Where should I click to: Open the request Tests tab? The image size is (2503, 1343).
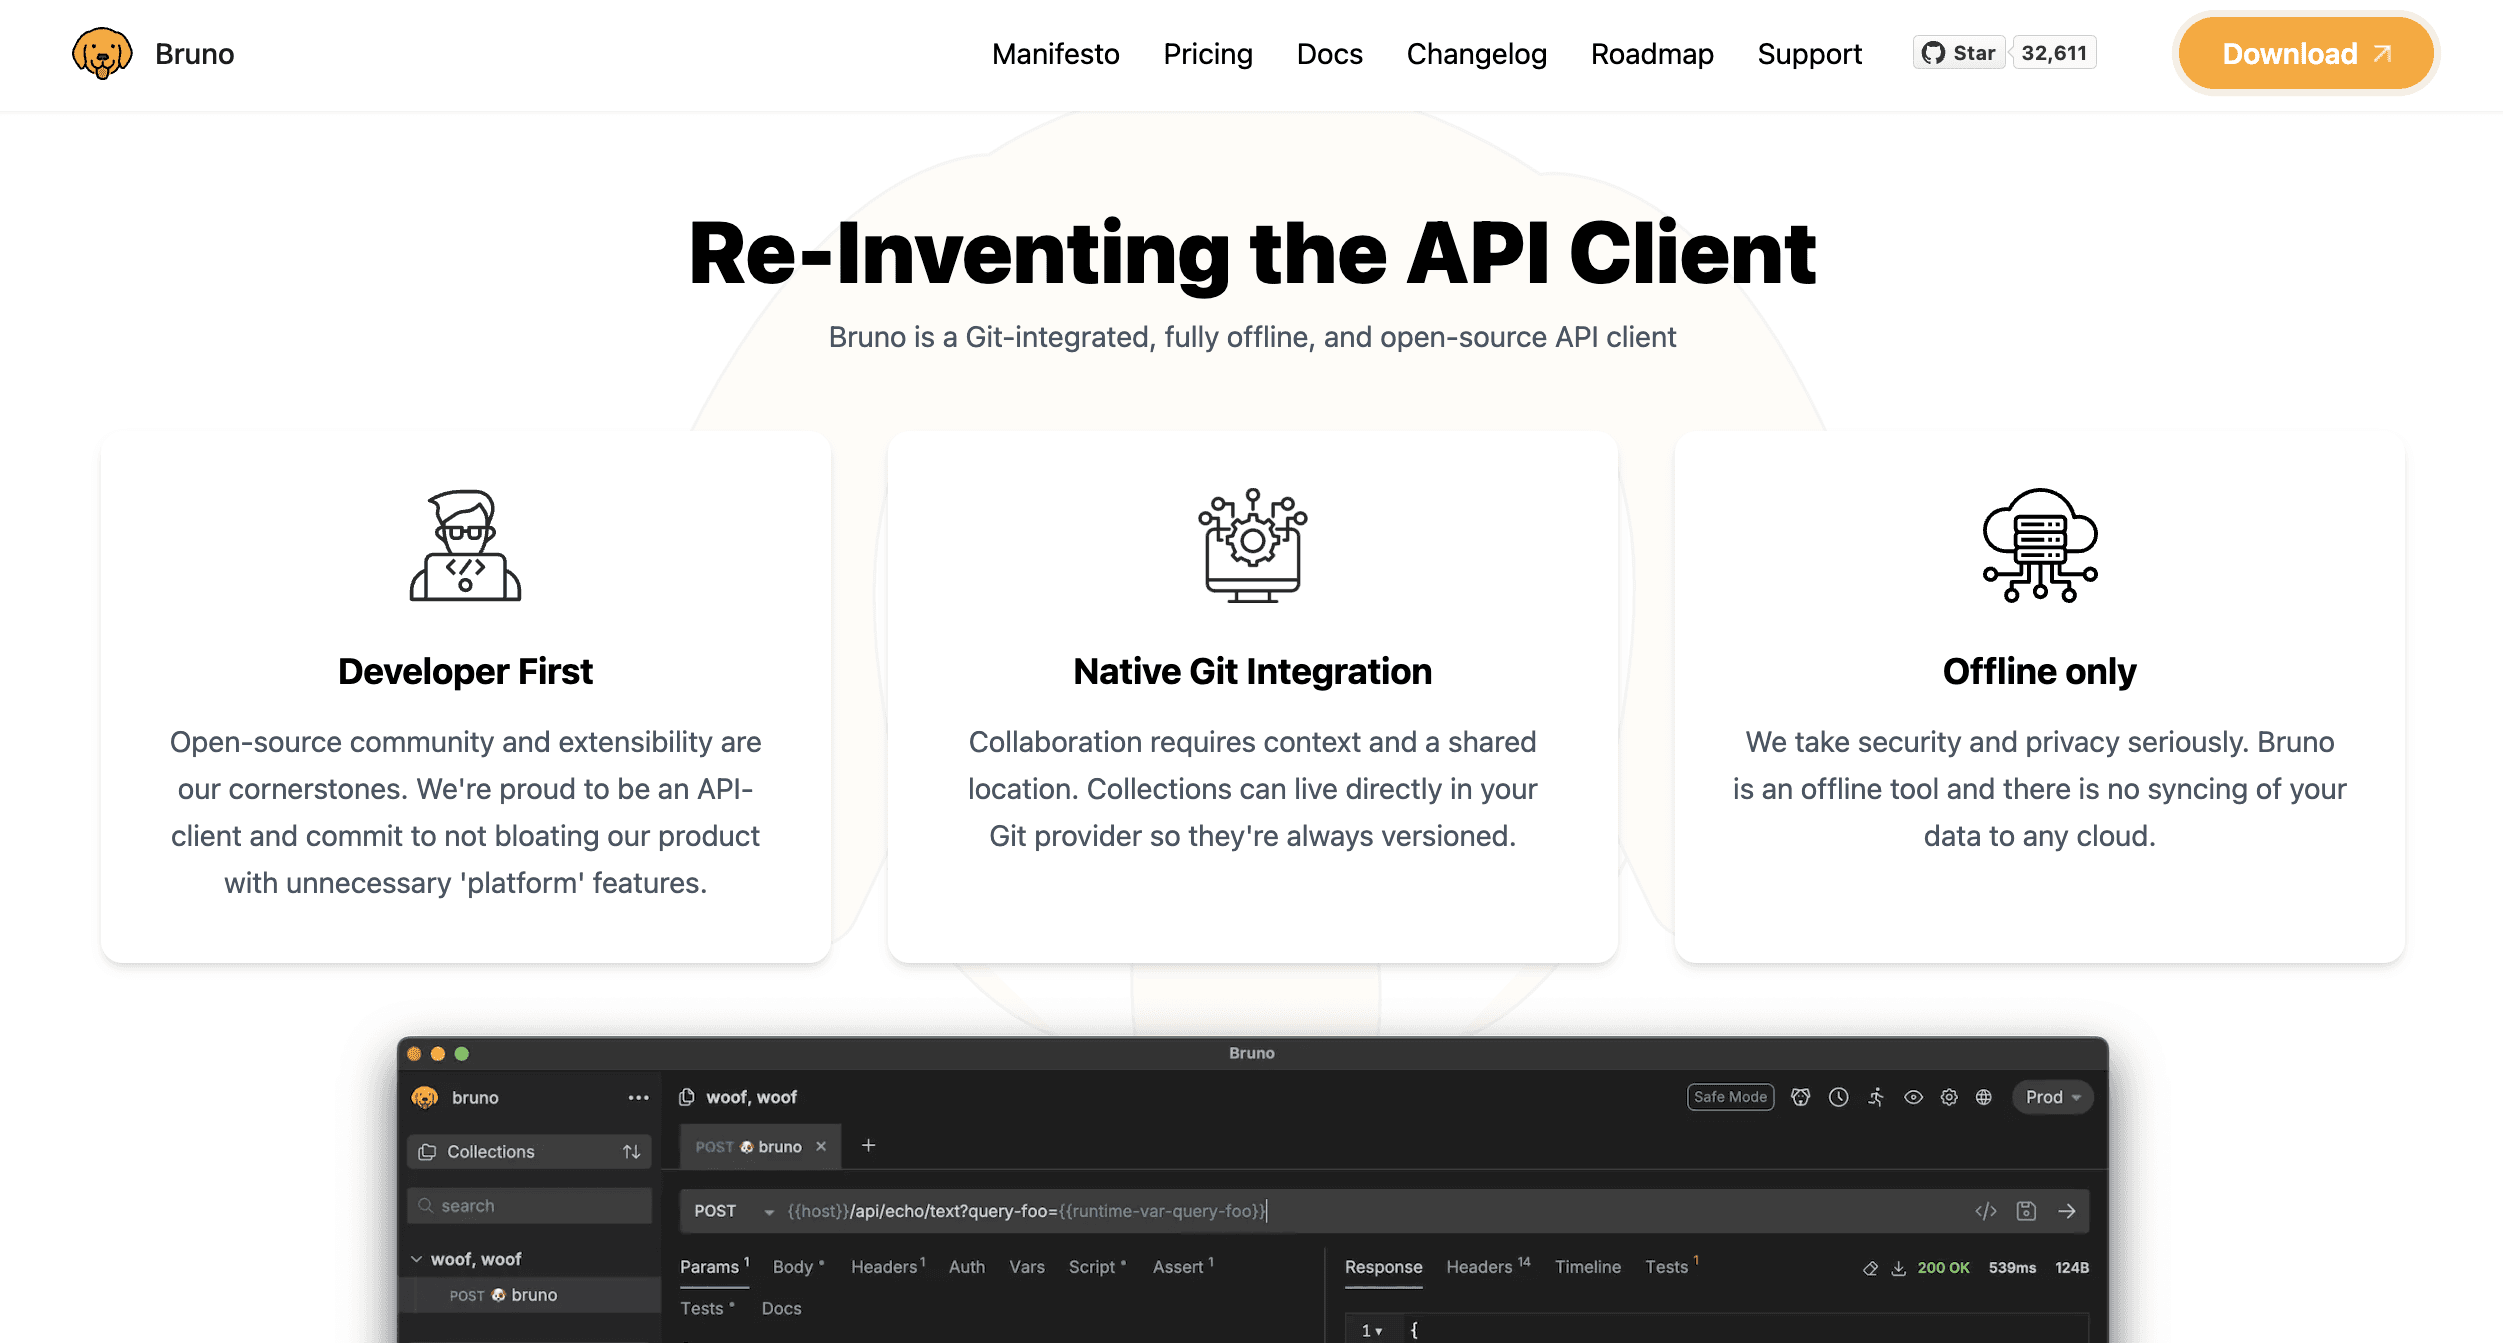[707, 1308]
